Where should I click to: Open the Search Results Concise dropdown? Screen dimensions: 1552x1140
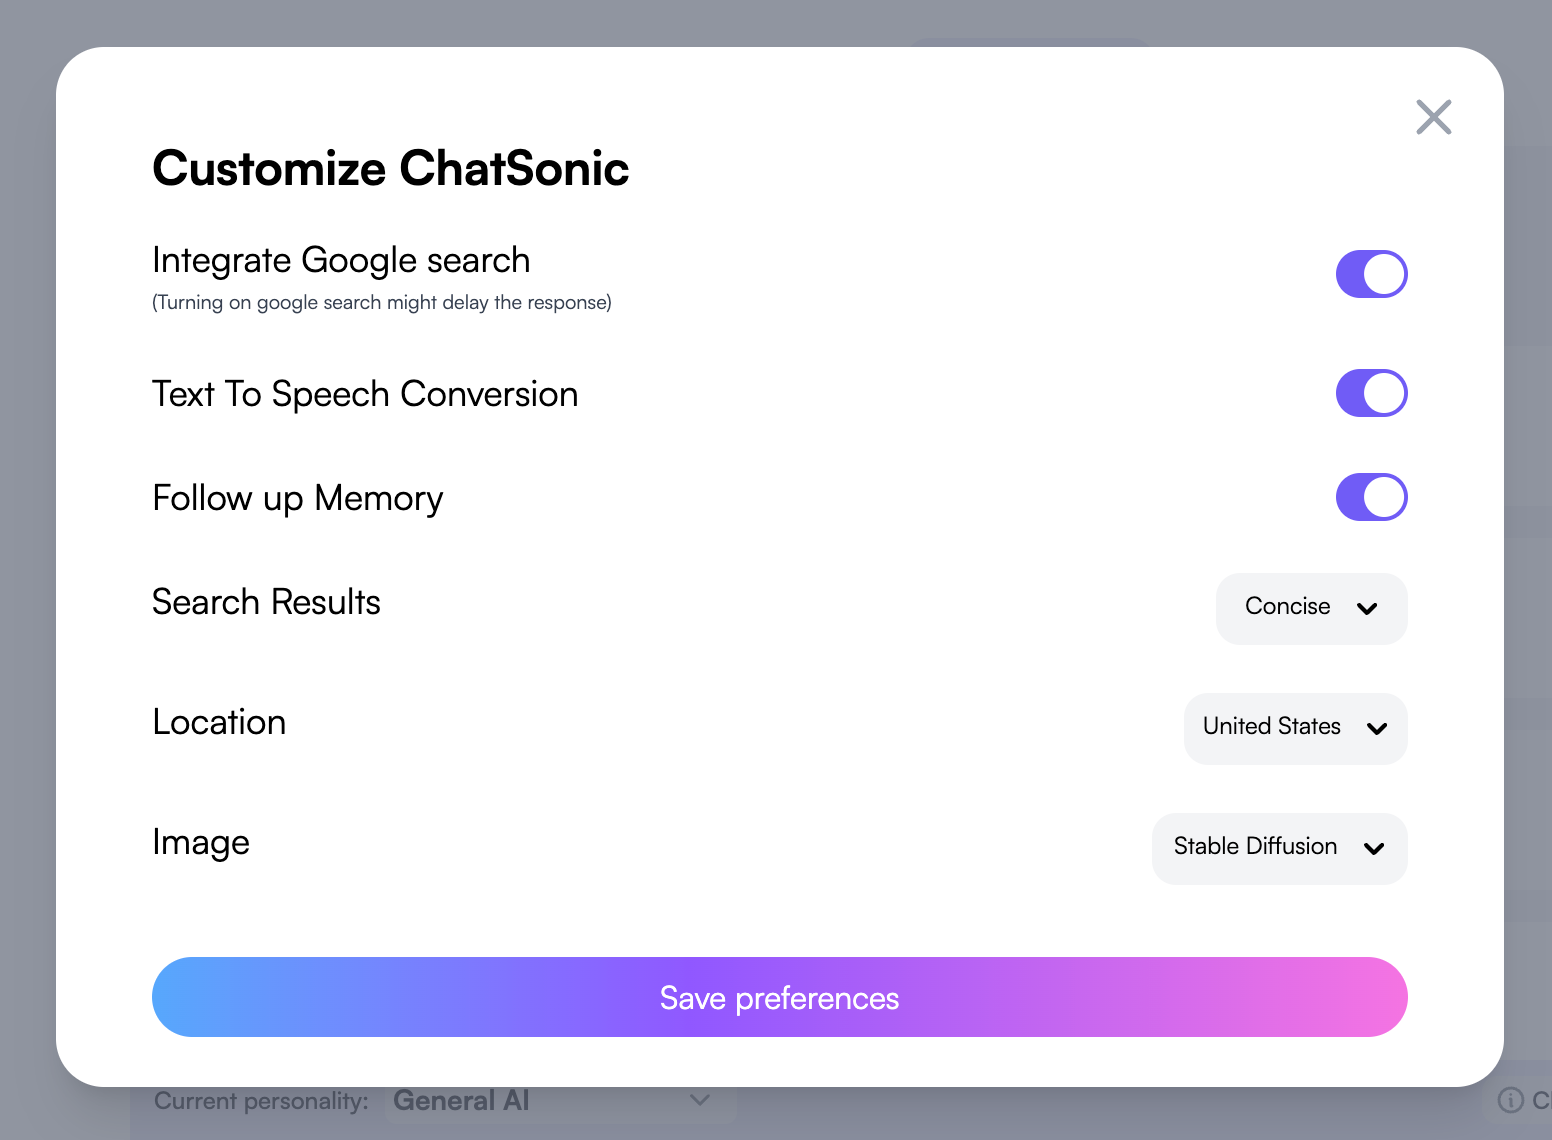[x=1310, y=608]
